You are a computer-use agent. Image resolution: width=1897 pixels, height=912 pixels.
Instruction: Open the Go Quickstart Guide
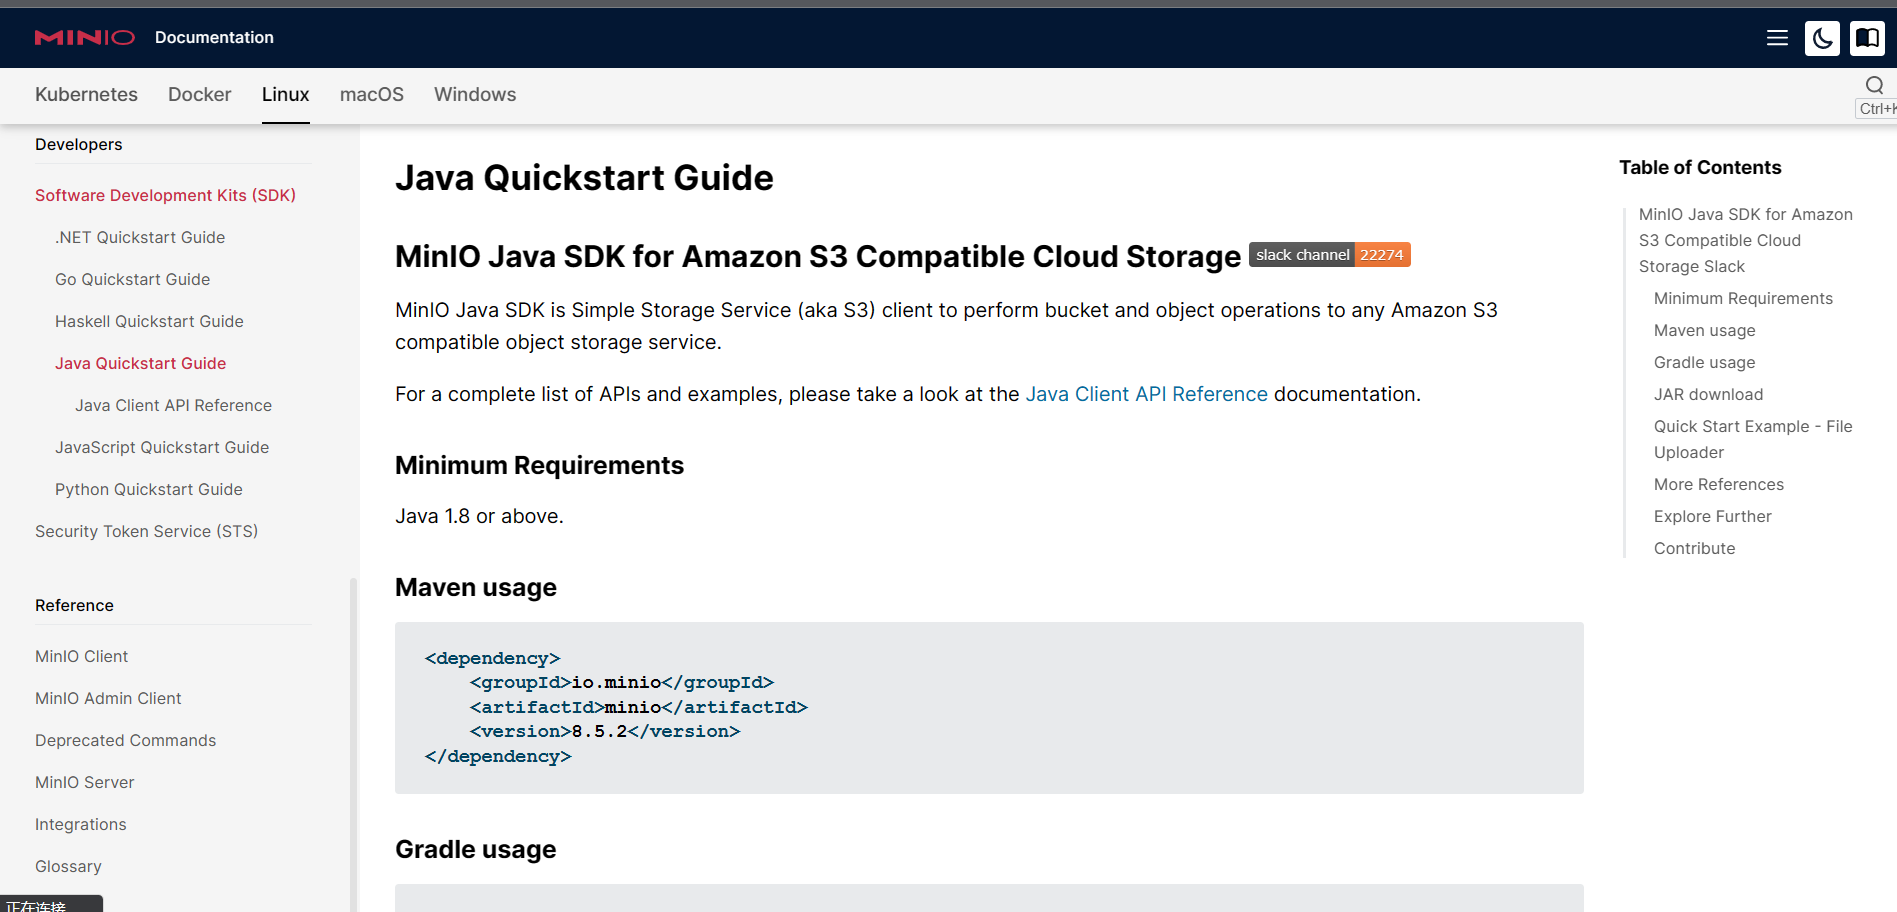pos(132,279)
